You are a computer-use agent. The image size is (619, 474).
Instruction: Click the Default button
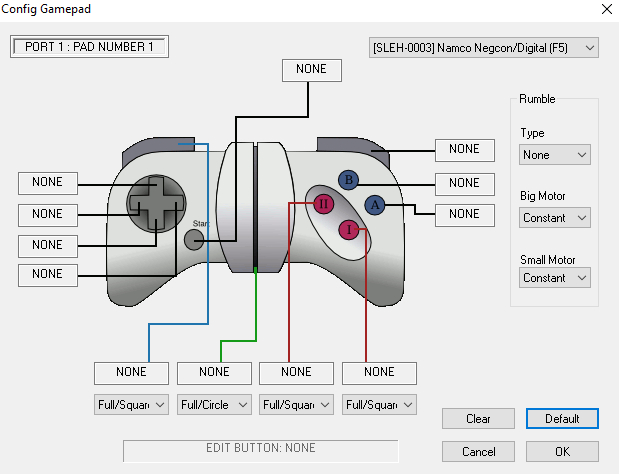[x=562, y=419]
